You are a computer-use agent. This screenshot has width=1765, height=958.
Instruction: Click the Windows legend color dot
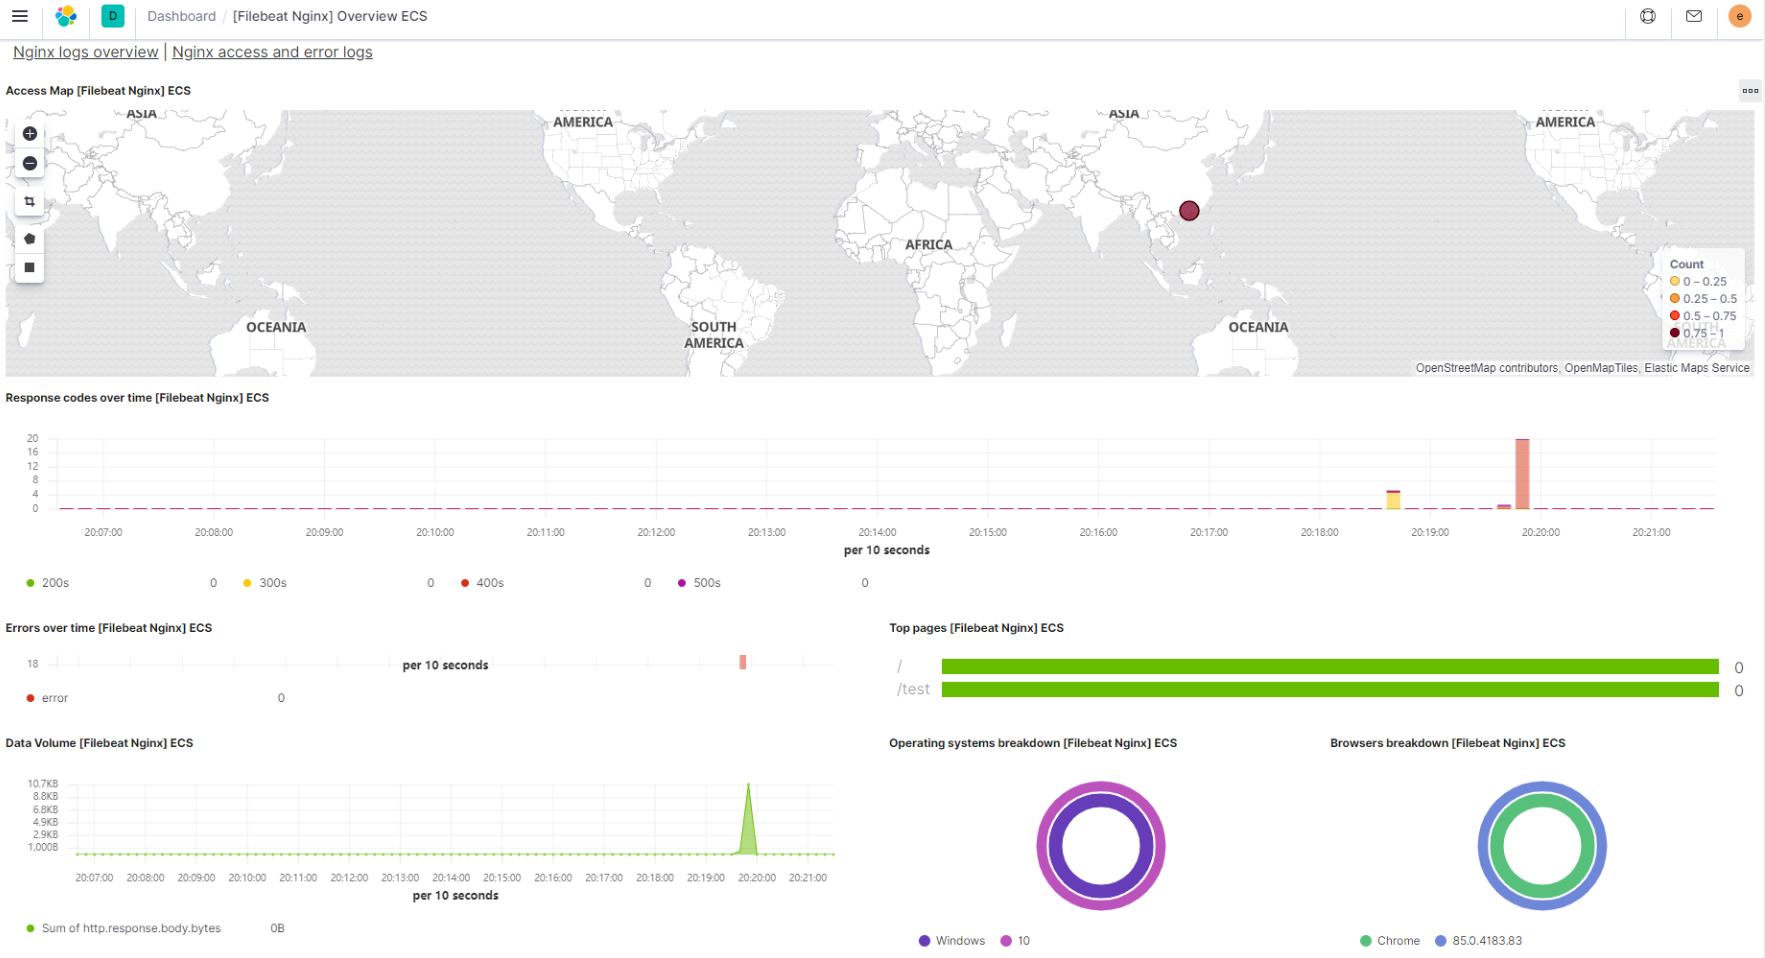tap(924, 941)
